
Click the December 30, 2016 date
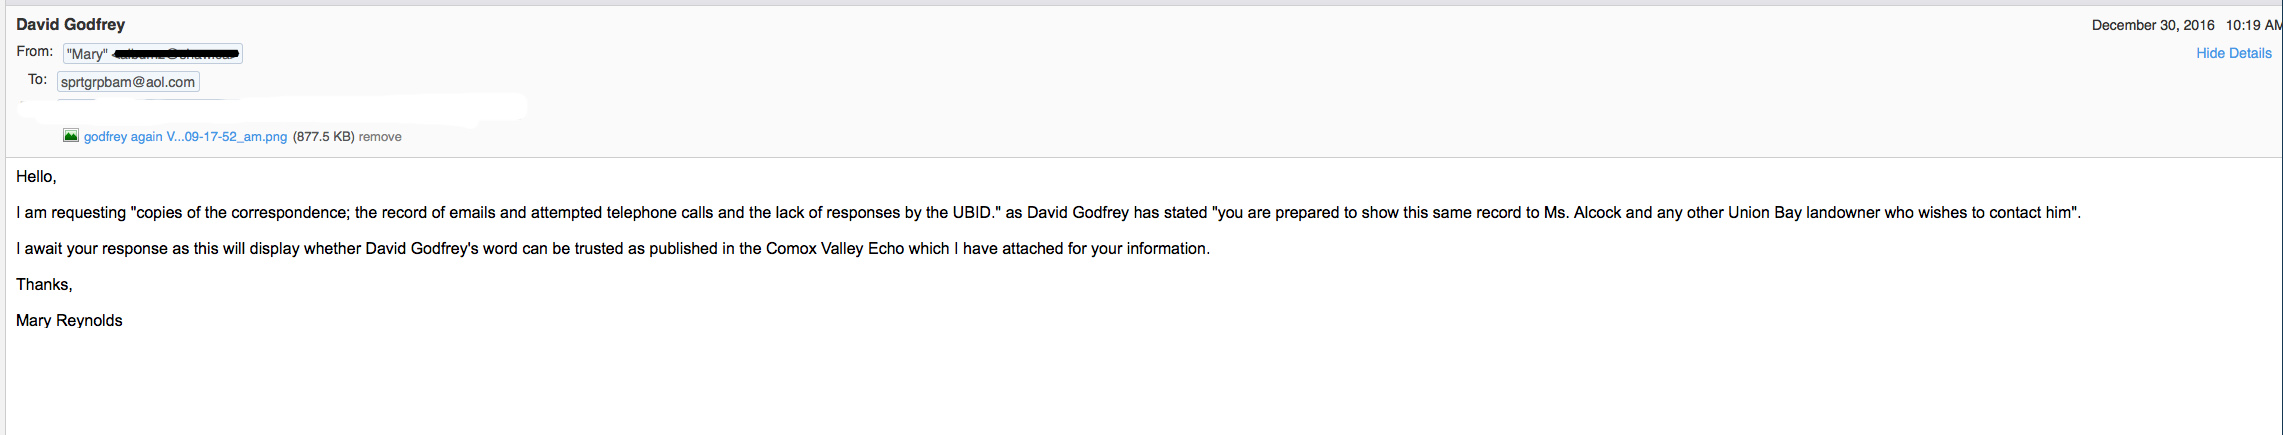pos(2153,25)
